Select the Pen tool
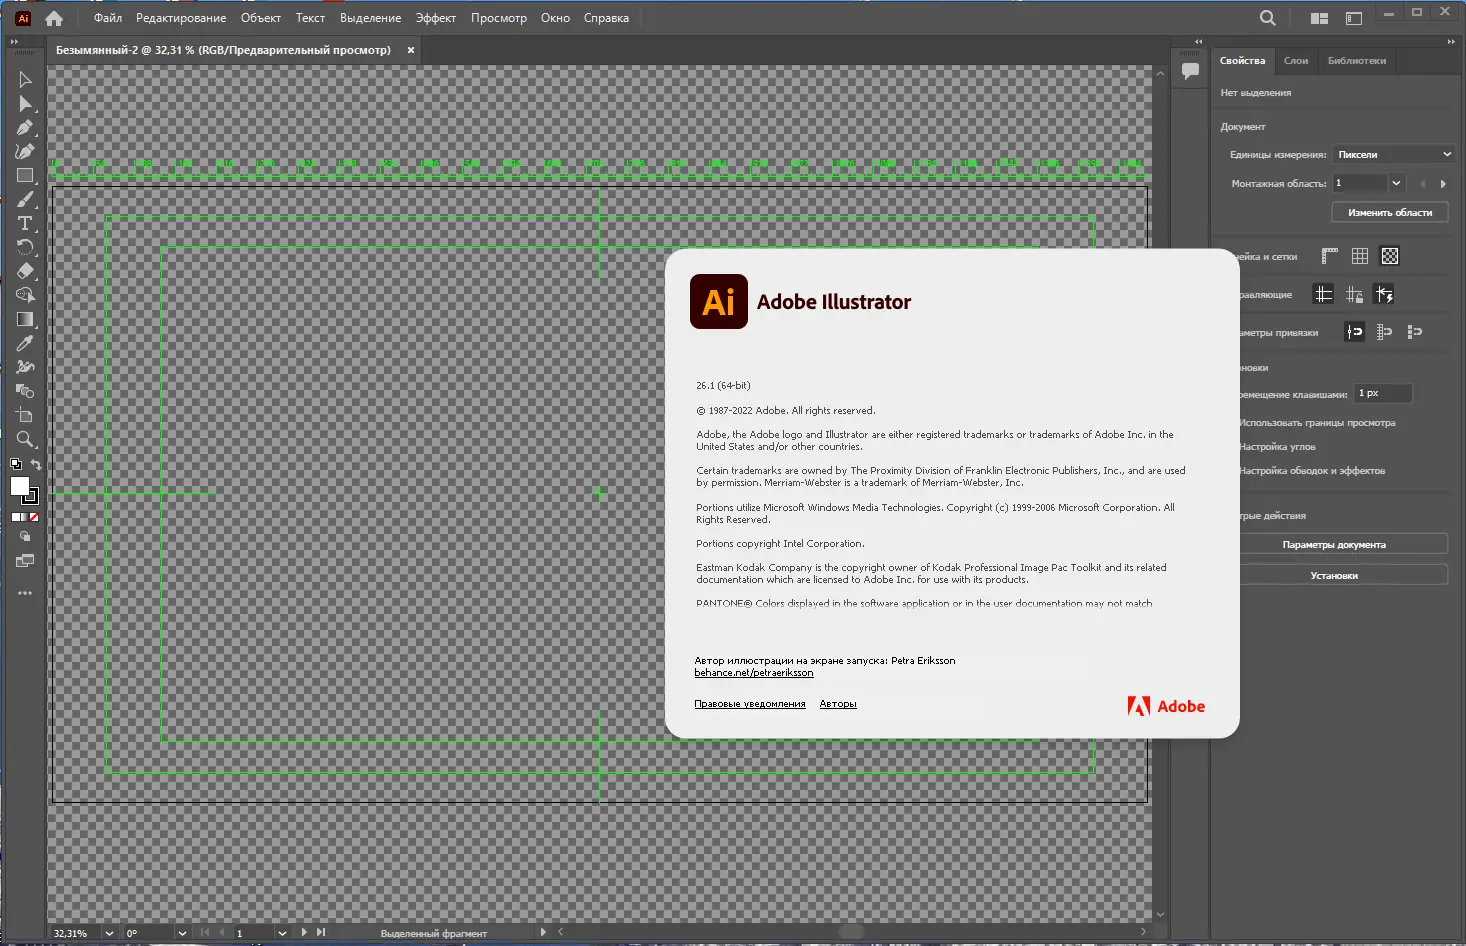The height and width of the screenshot is (946, 1466). pyautogui.click(x=25, y=127)
